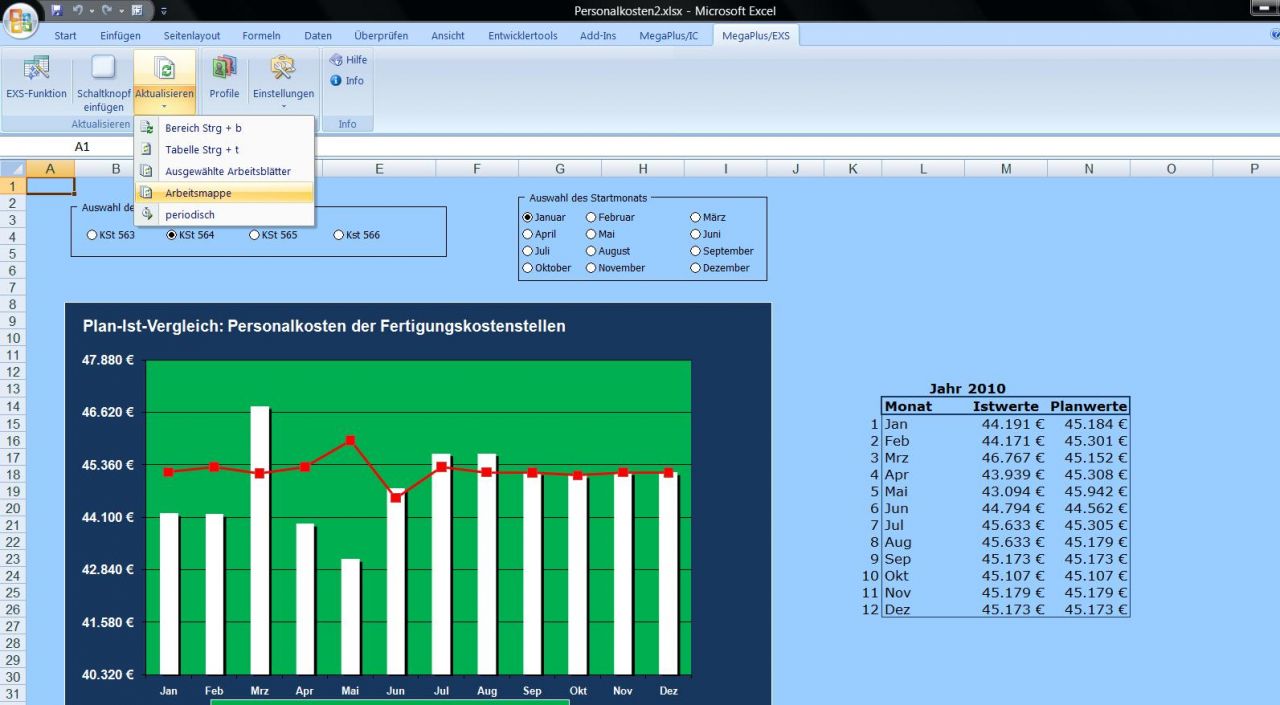This screenshot has height=705, width=1280.
Task: Click the fourth quick access toolbar icon
Action: coord(136,10)
